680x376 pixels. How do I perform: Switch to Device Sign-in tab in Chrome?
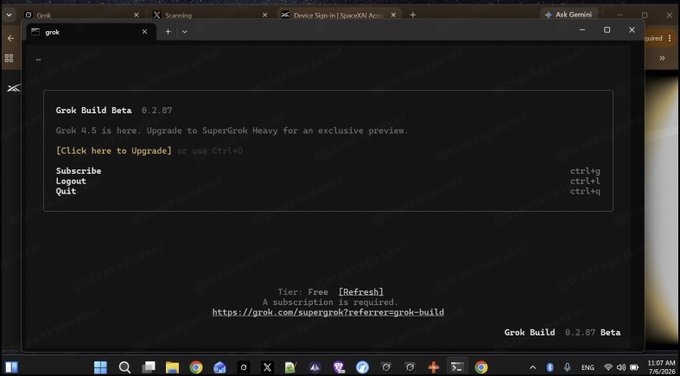point(339,15)
